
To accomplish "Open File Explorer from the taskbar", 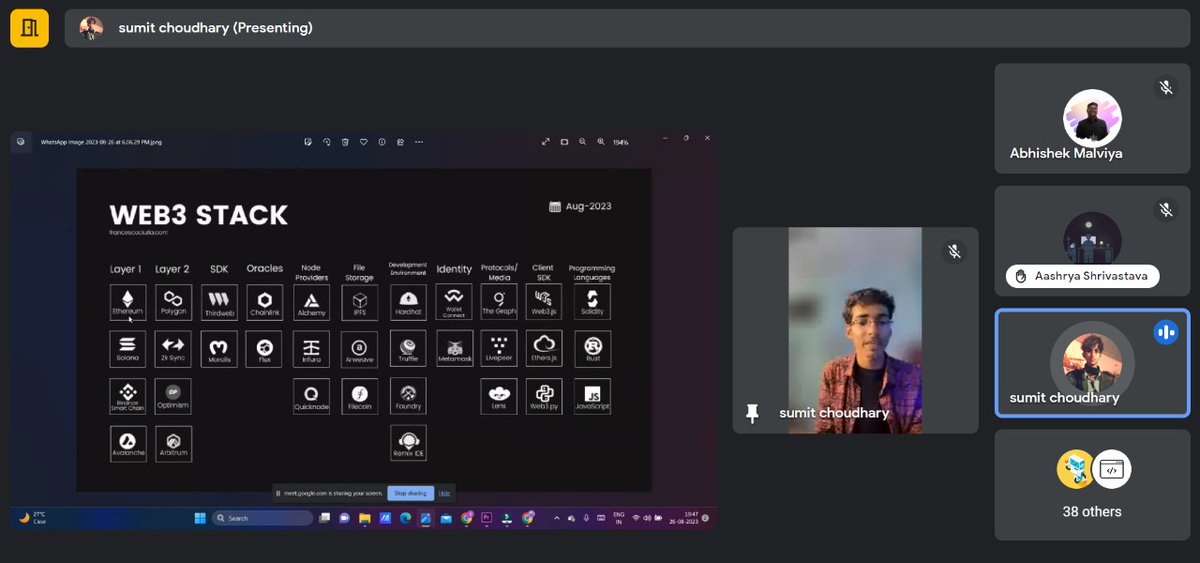I will pyautogui.click(x=365, y=518).
